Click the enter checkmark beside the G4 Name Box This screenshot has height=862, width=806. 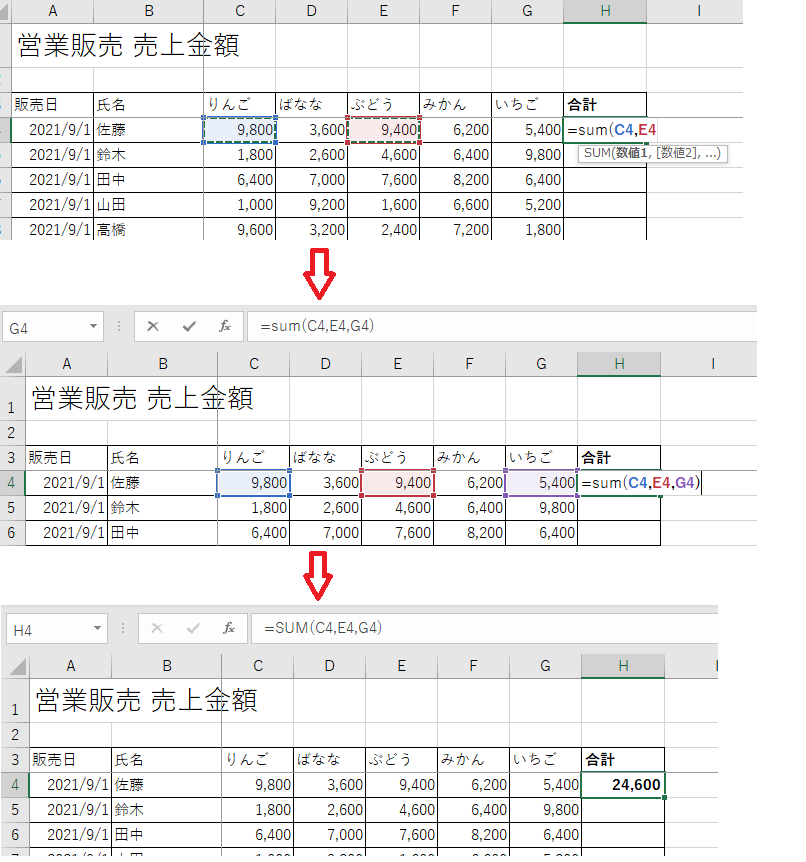click(x=189, y=326)
